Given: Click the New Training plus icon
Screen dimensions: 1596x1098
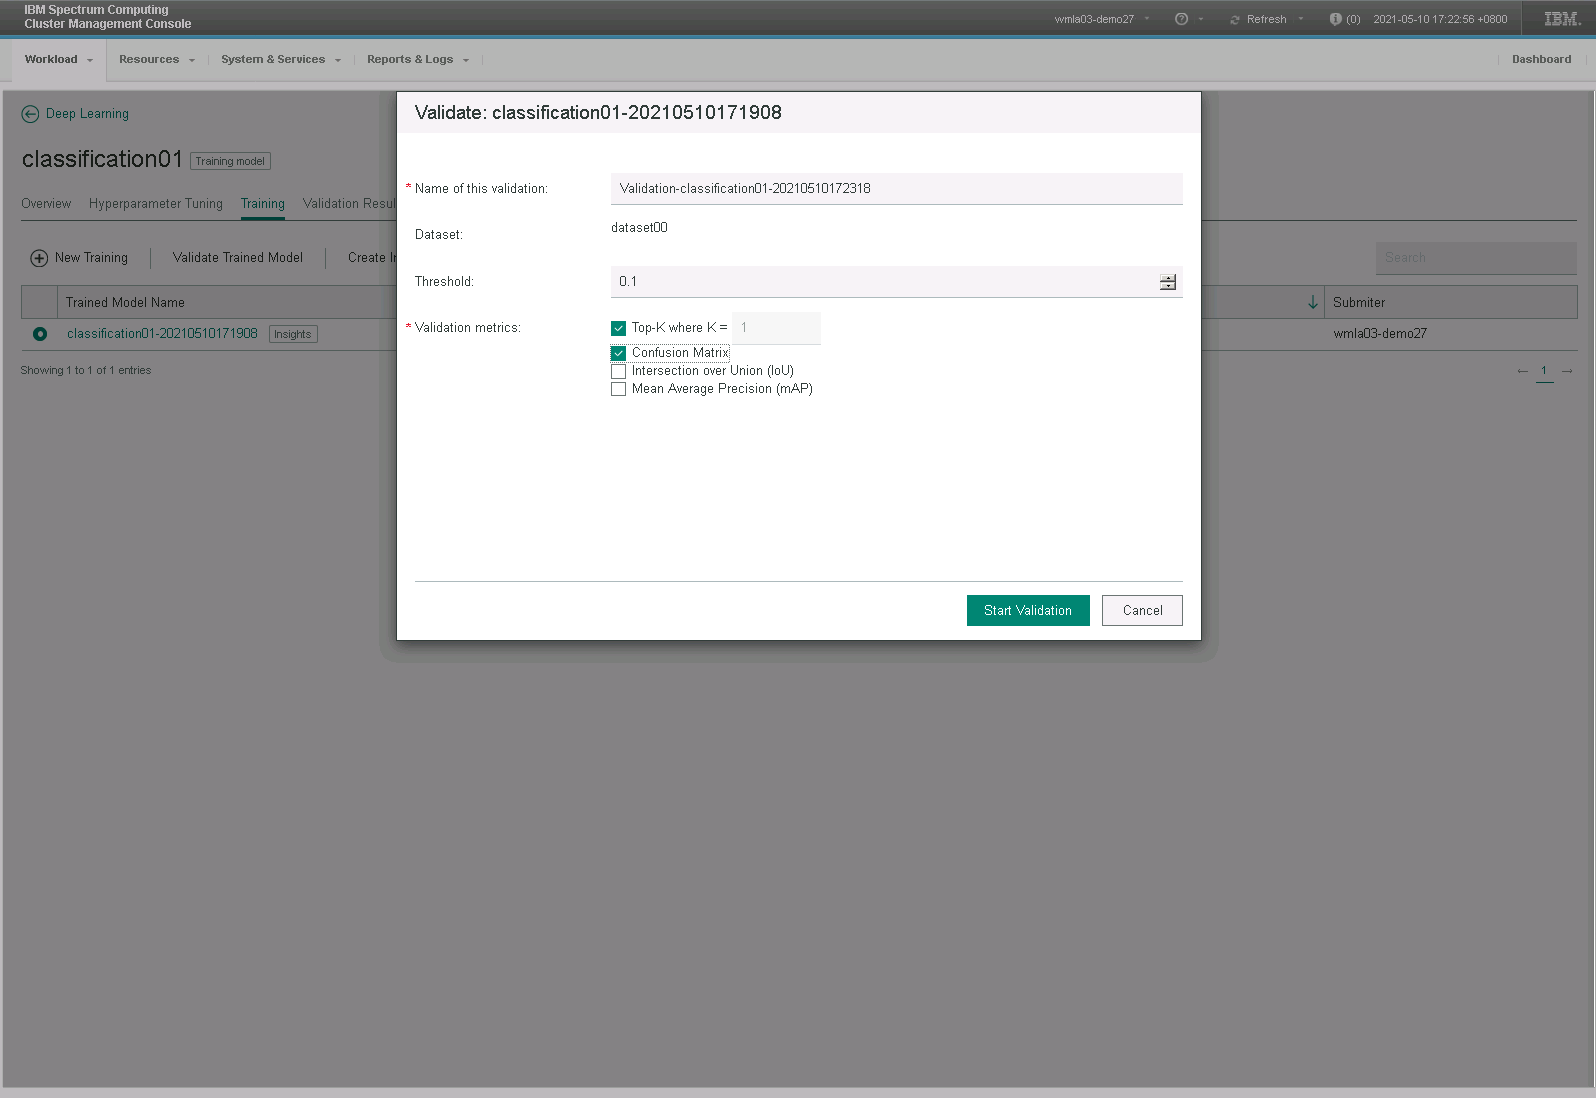Looking at the screenshot, I should tap(39, 258).
